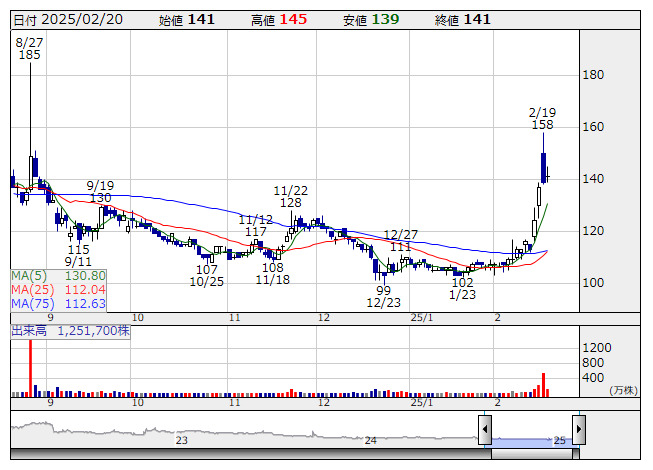Click the 高値 145 high price
The image size is (653, 470).
(x=279, y=20)
